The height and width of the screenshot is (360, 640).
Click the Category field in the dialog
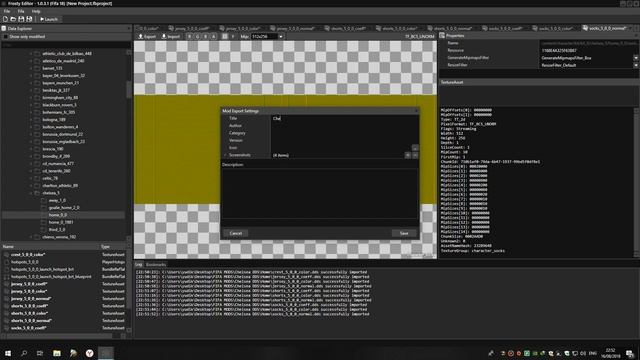coord(345,133)
